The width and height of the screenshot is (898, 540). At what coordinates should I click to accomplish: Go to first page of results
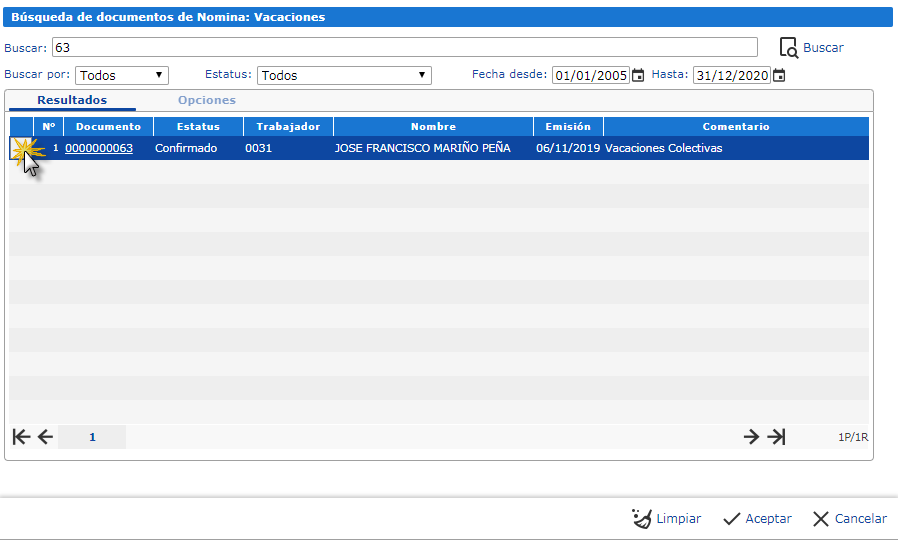[21, 436]
